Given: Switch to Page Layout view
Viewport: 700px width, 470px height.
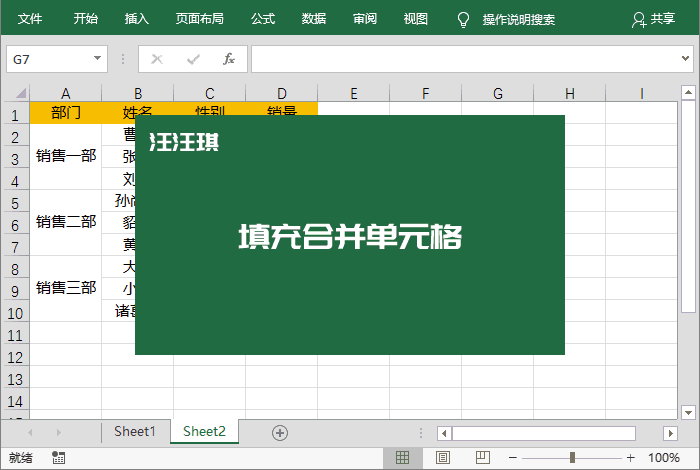Looking at the screenshot, I should tap(443, 457).
